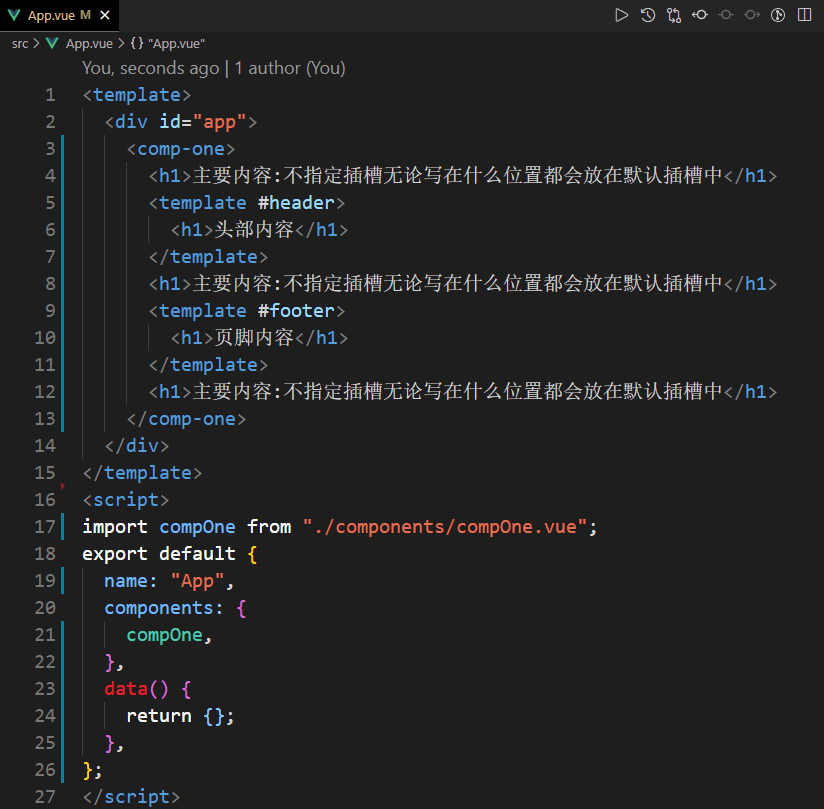Click the M modified badge on the tab
The height and width of the screenshot is (809, 824).
click(x=85, y=15)
